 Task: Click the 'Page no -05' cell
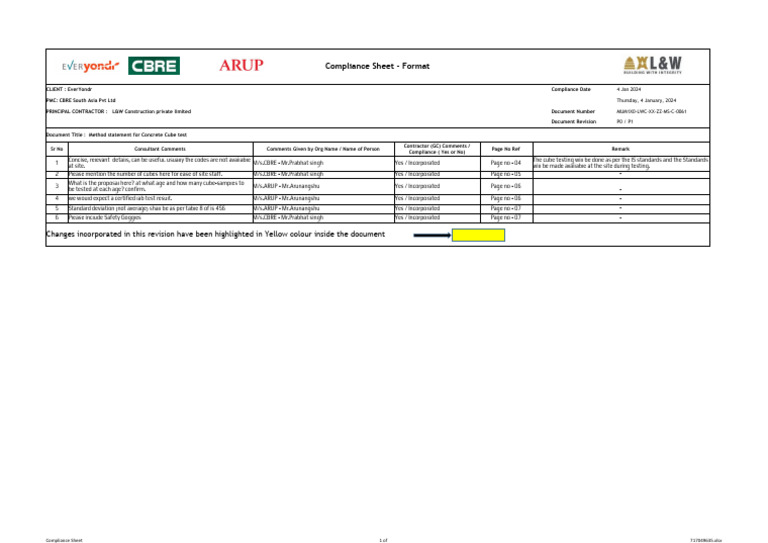click(x=506, y=174)
